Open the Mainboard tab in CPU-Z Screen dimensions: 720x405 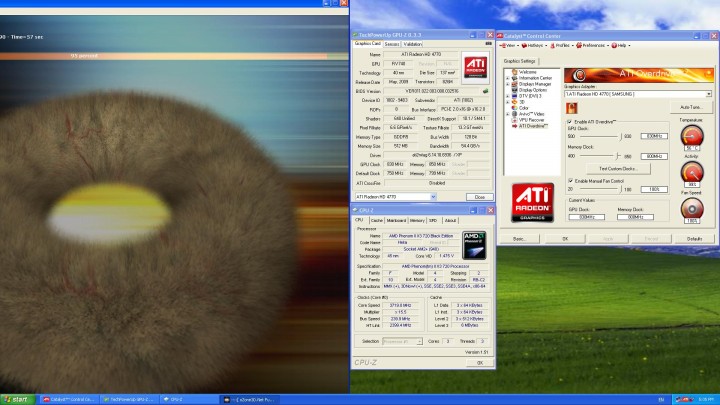(396, 220)
